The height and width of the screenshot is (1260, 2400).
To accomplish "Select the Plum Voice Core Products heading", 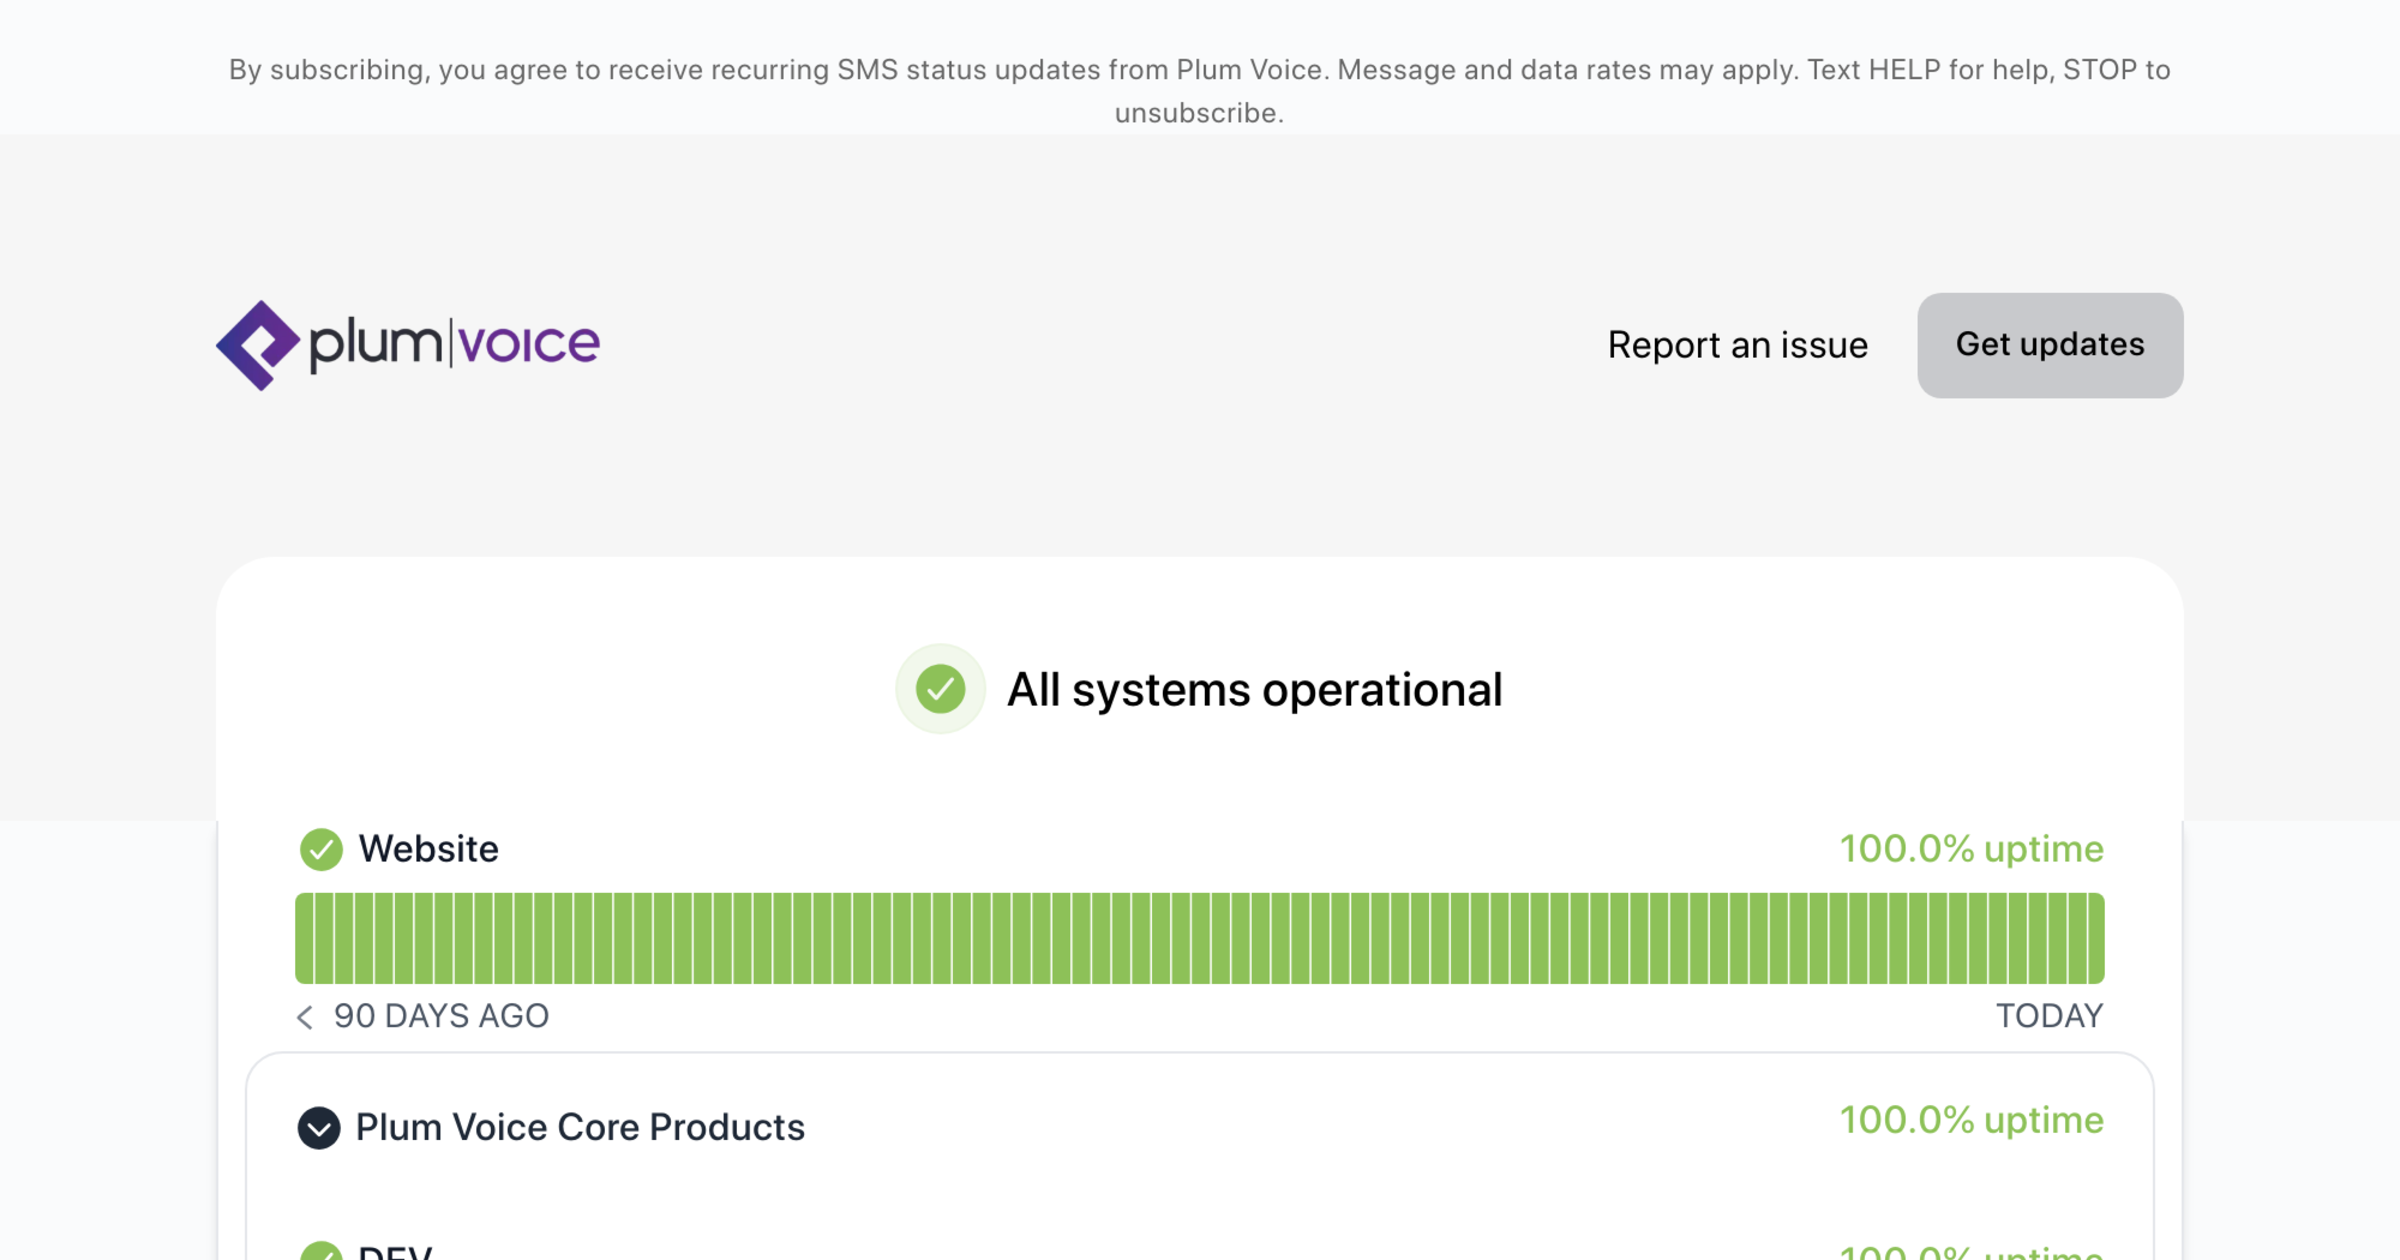I will click(x=580, y=1128).
